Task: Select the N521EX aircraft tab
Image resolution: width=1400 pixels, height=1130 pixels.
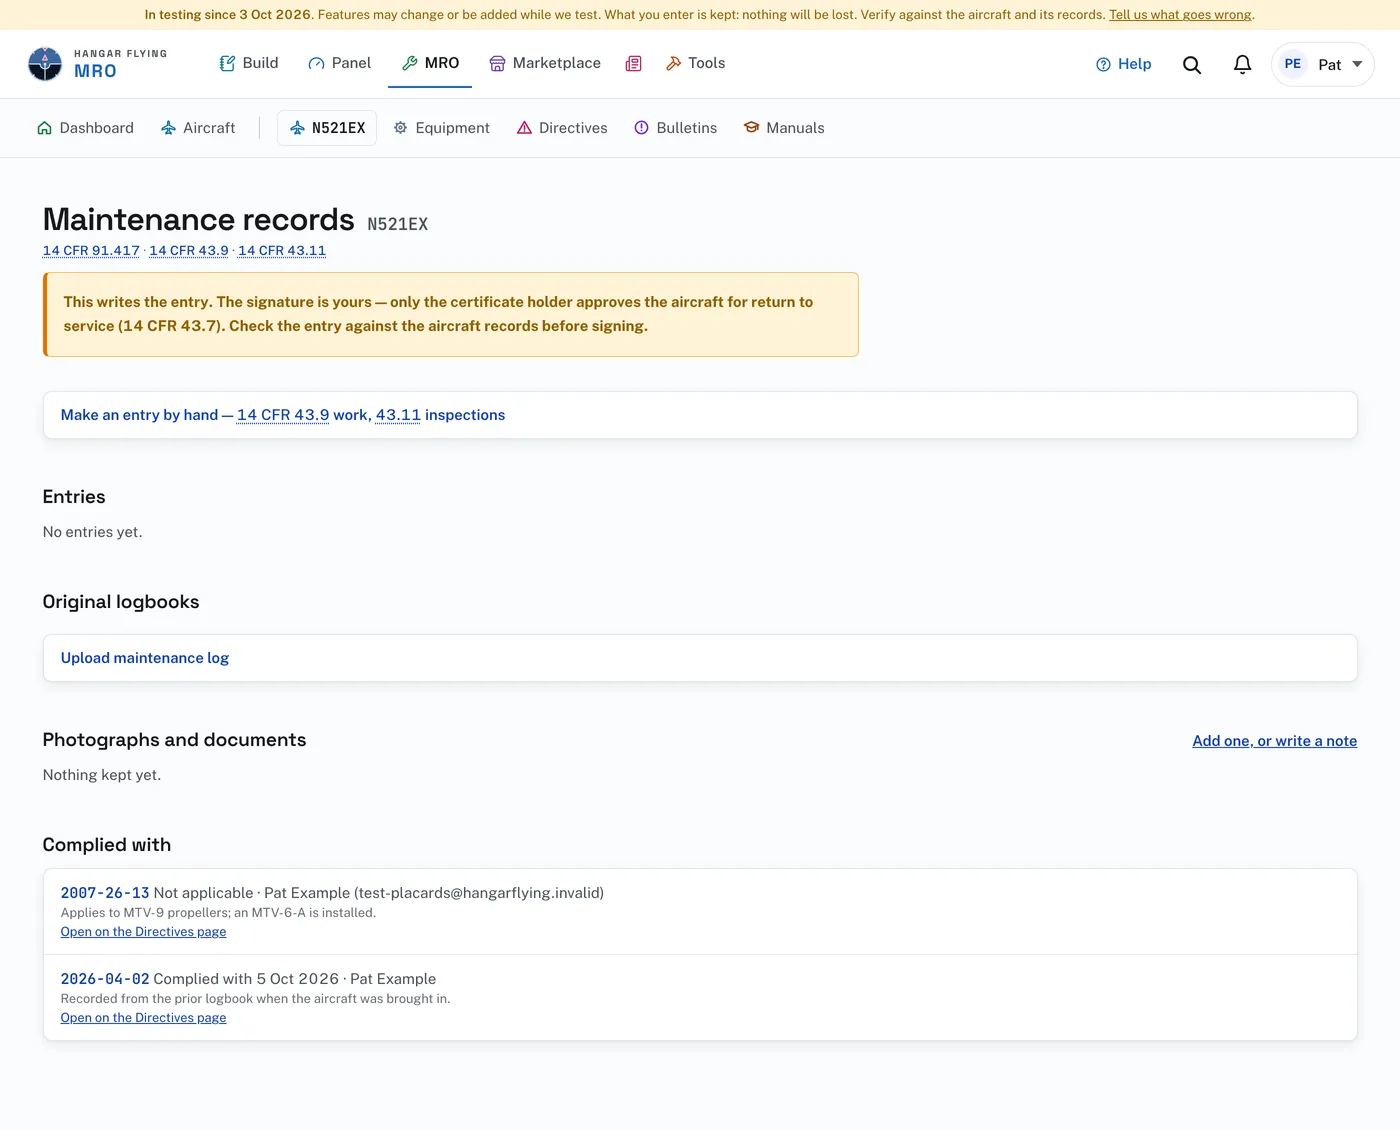Action: coord(327,128)
